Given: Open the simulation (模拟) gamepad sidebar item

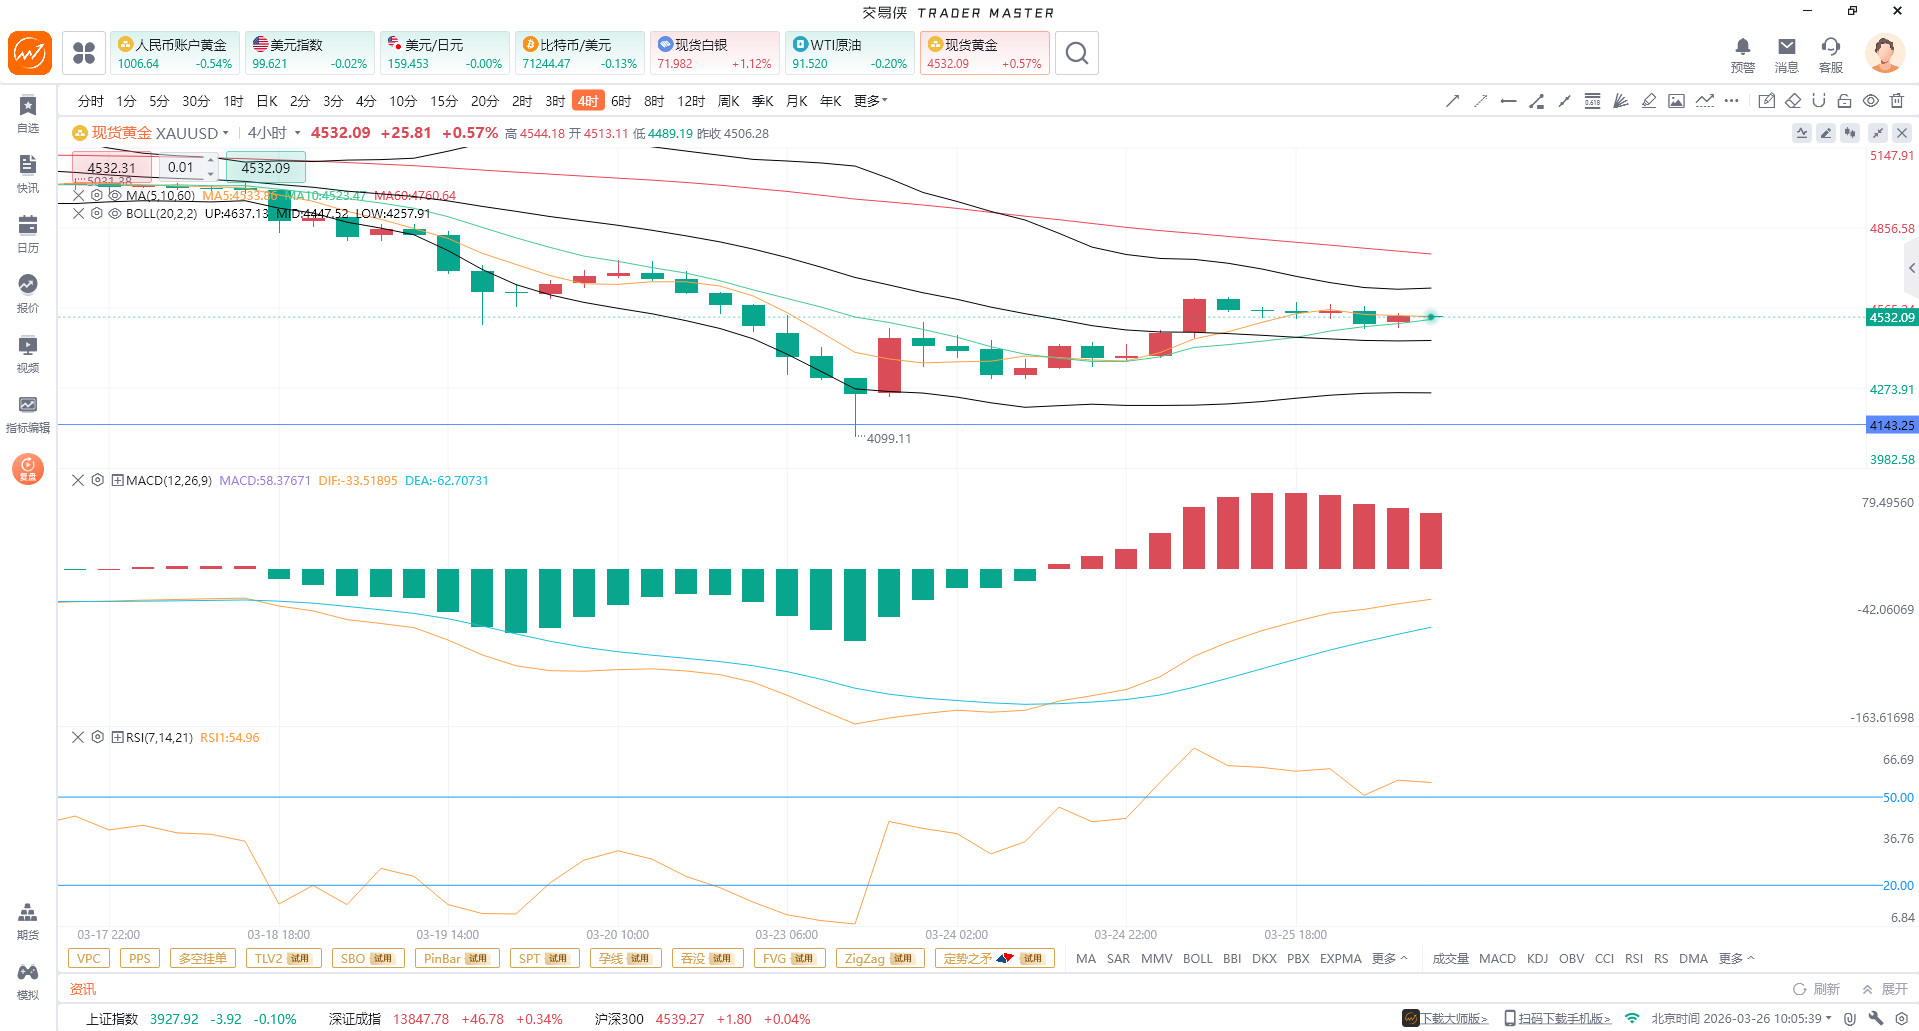Looking at the screenshot, I should point(28,981).
